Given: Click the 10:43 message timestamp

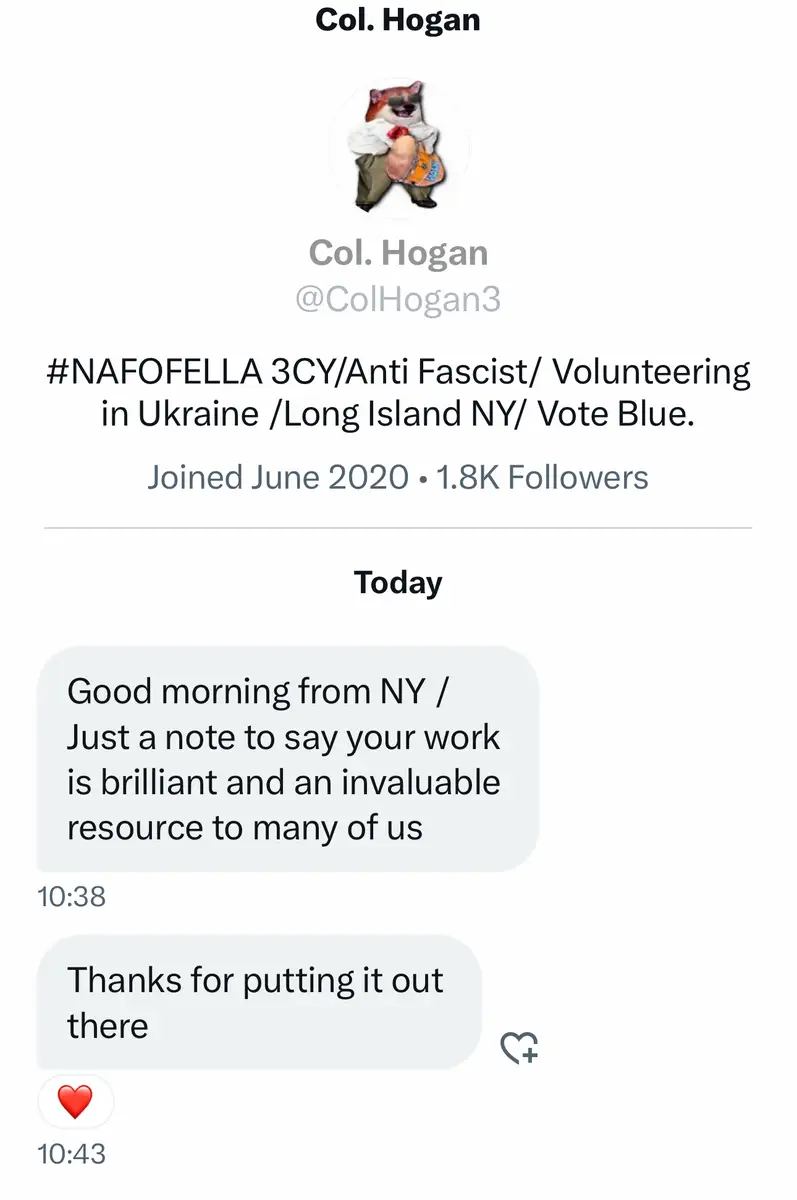Looking at the screenshot, I should 71,1153.
